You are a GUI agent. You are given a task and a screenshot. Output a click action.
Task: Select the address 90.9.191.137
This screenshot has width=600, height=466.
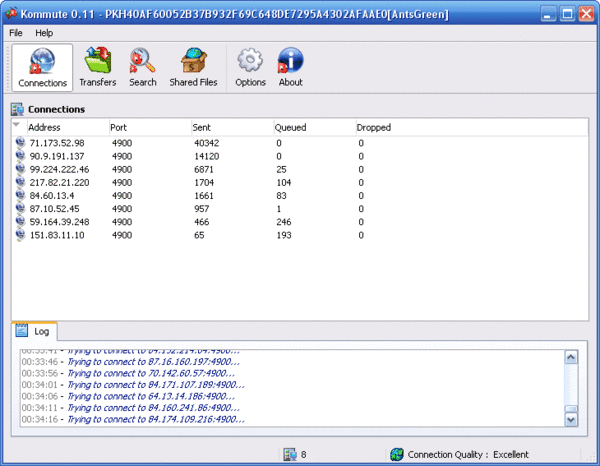(x=57, y=156)
